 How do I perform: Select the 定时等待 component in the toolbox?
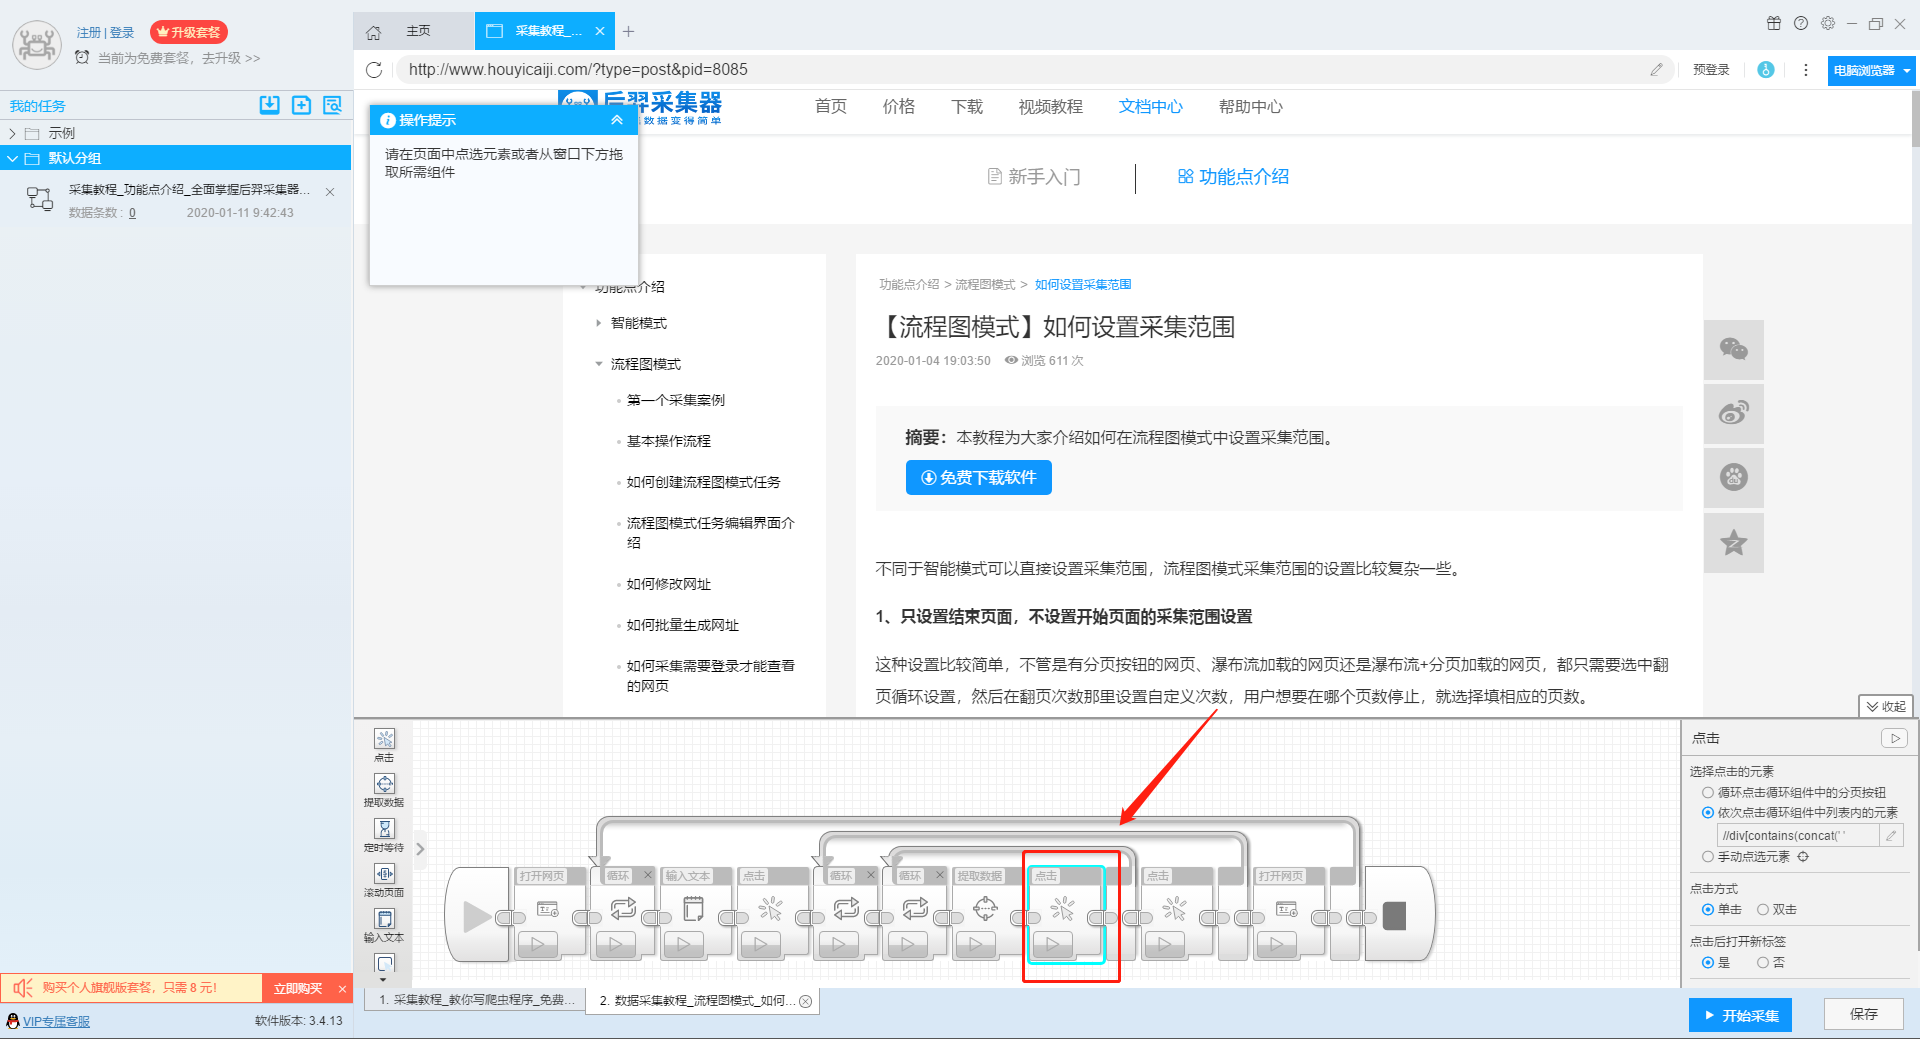pos(384,835)
